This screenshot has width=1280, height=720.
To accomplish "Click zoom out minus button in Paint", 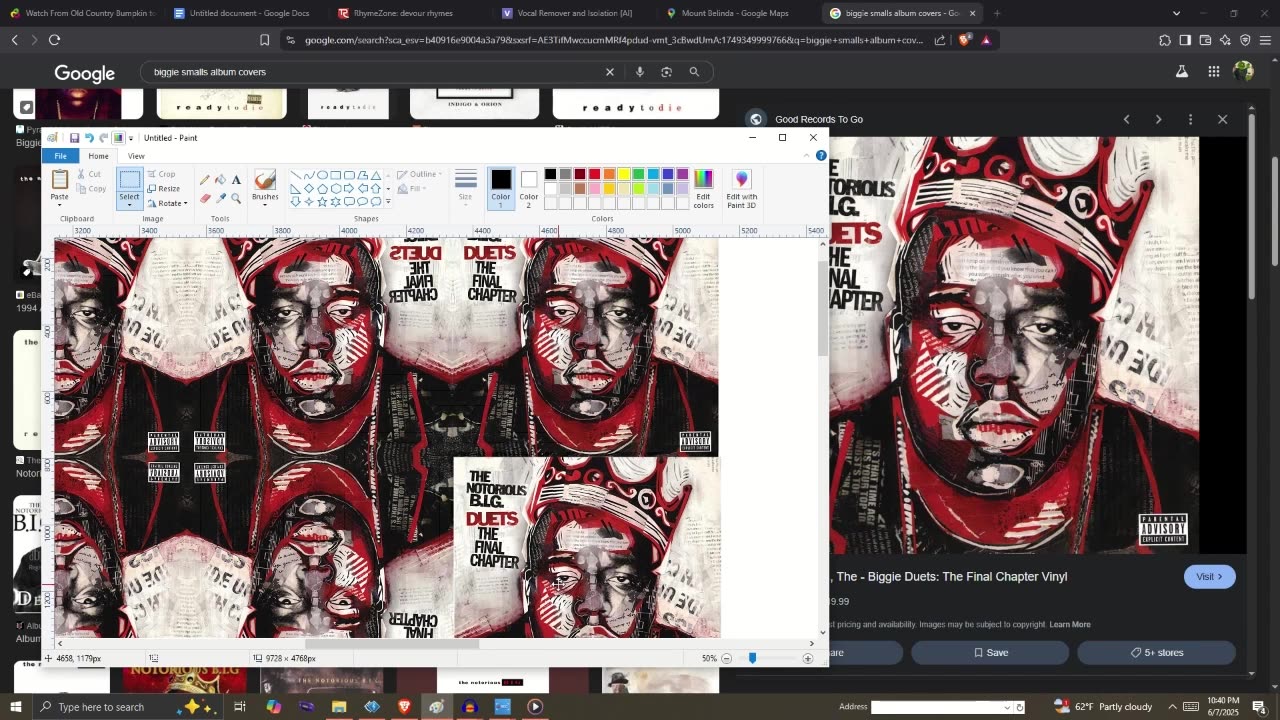I will pyautogui.click(x=727, y=658).
